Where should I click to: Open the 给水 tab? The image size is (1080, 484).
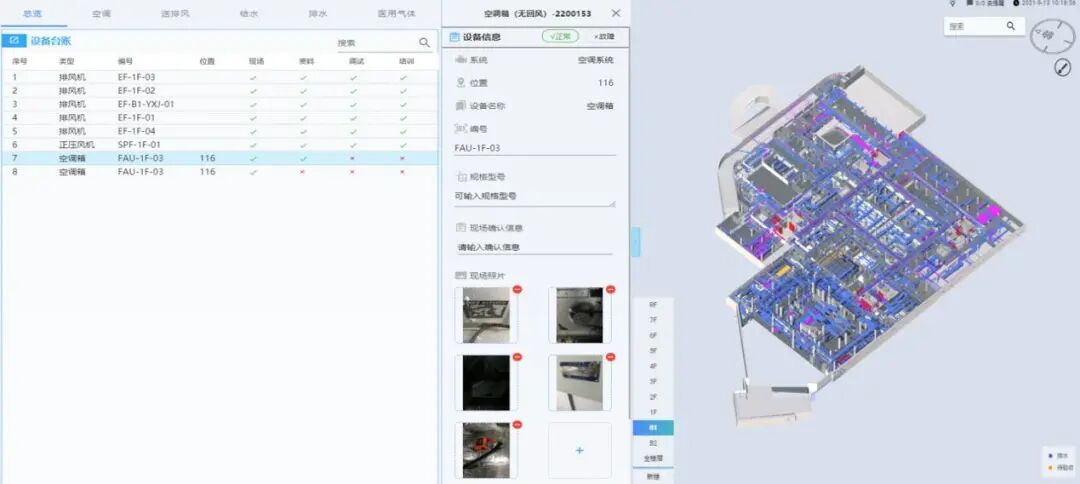pos(249,13)
